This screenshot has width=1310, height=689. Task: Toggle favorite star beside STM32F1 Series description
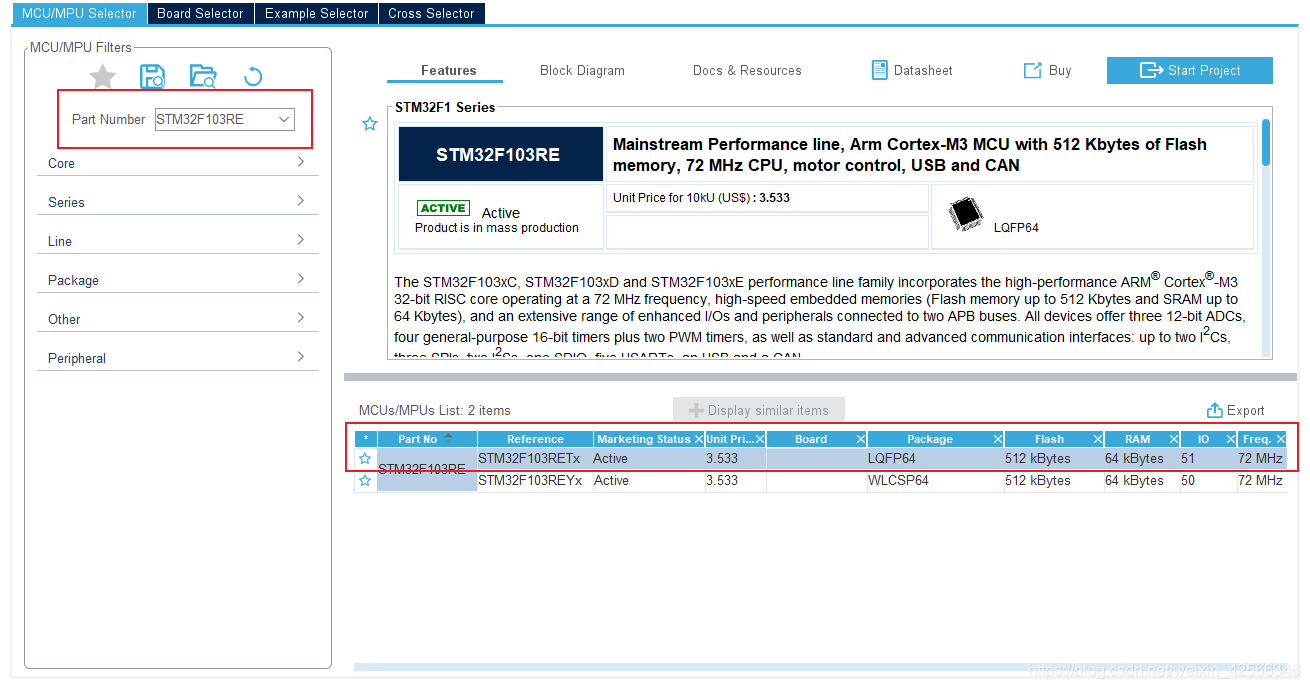[370, 124]
